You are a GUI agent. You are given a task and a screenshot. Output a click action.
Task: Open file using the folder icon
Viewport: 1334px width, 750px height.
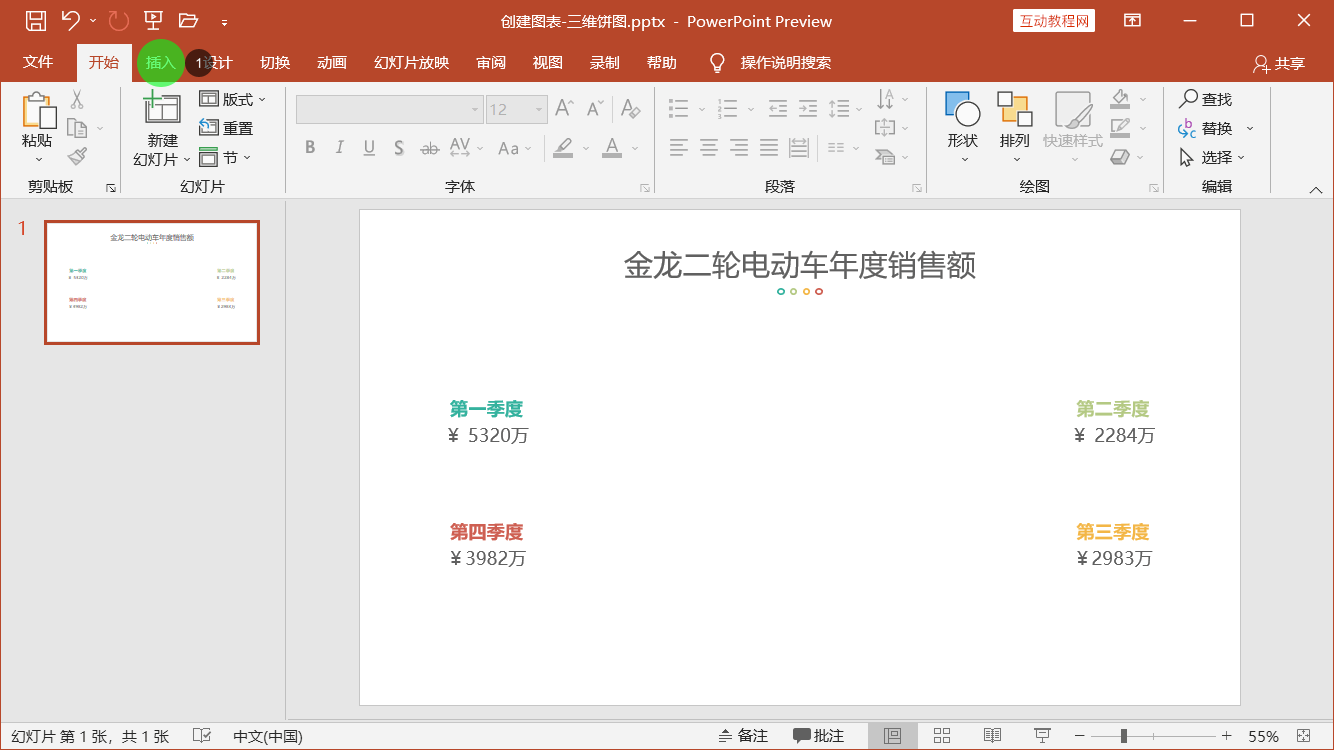tap(187, 21)
